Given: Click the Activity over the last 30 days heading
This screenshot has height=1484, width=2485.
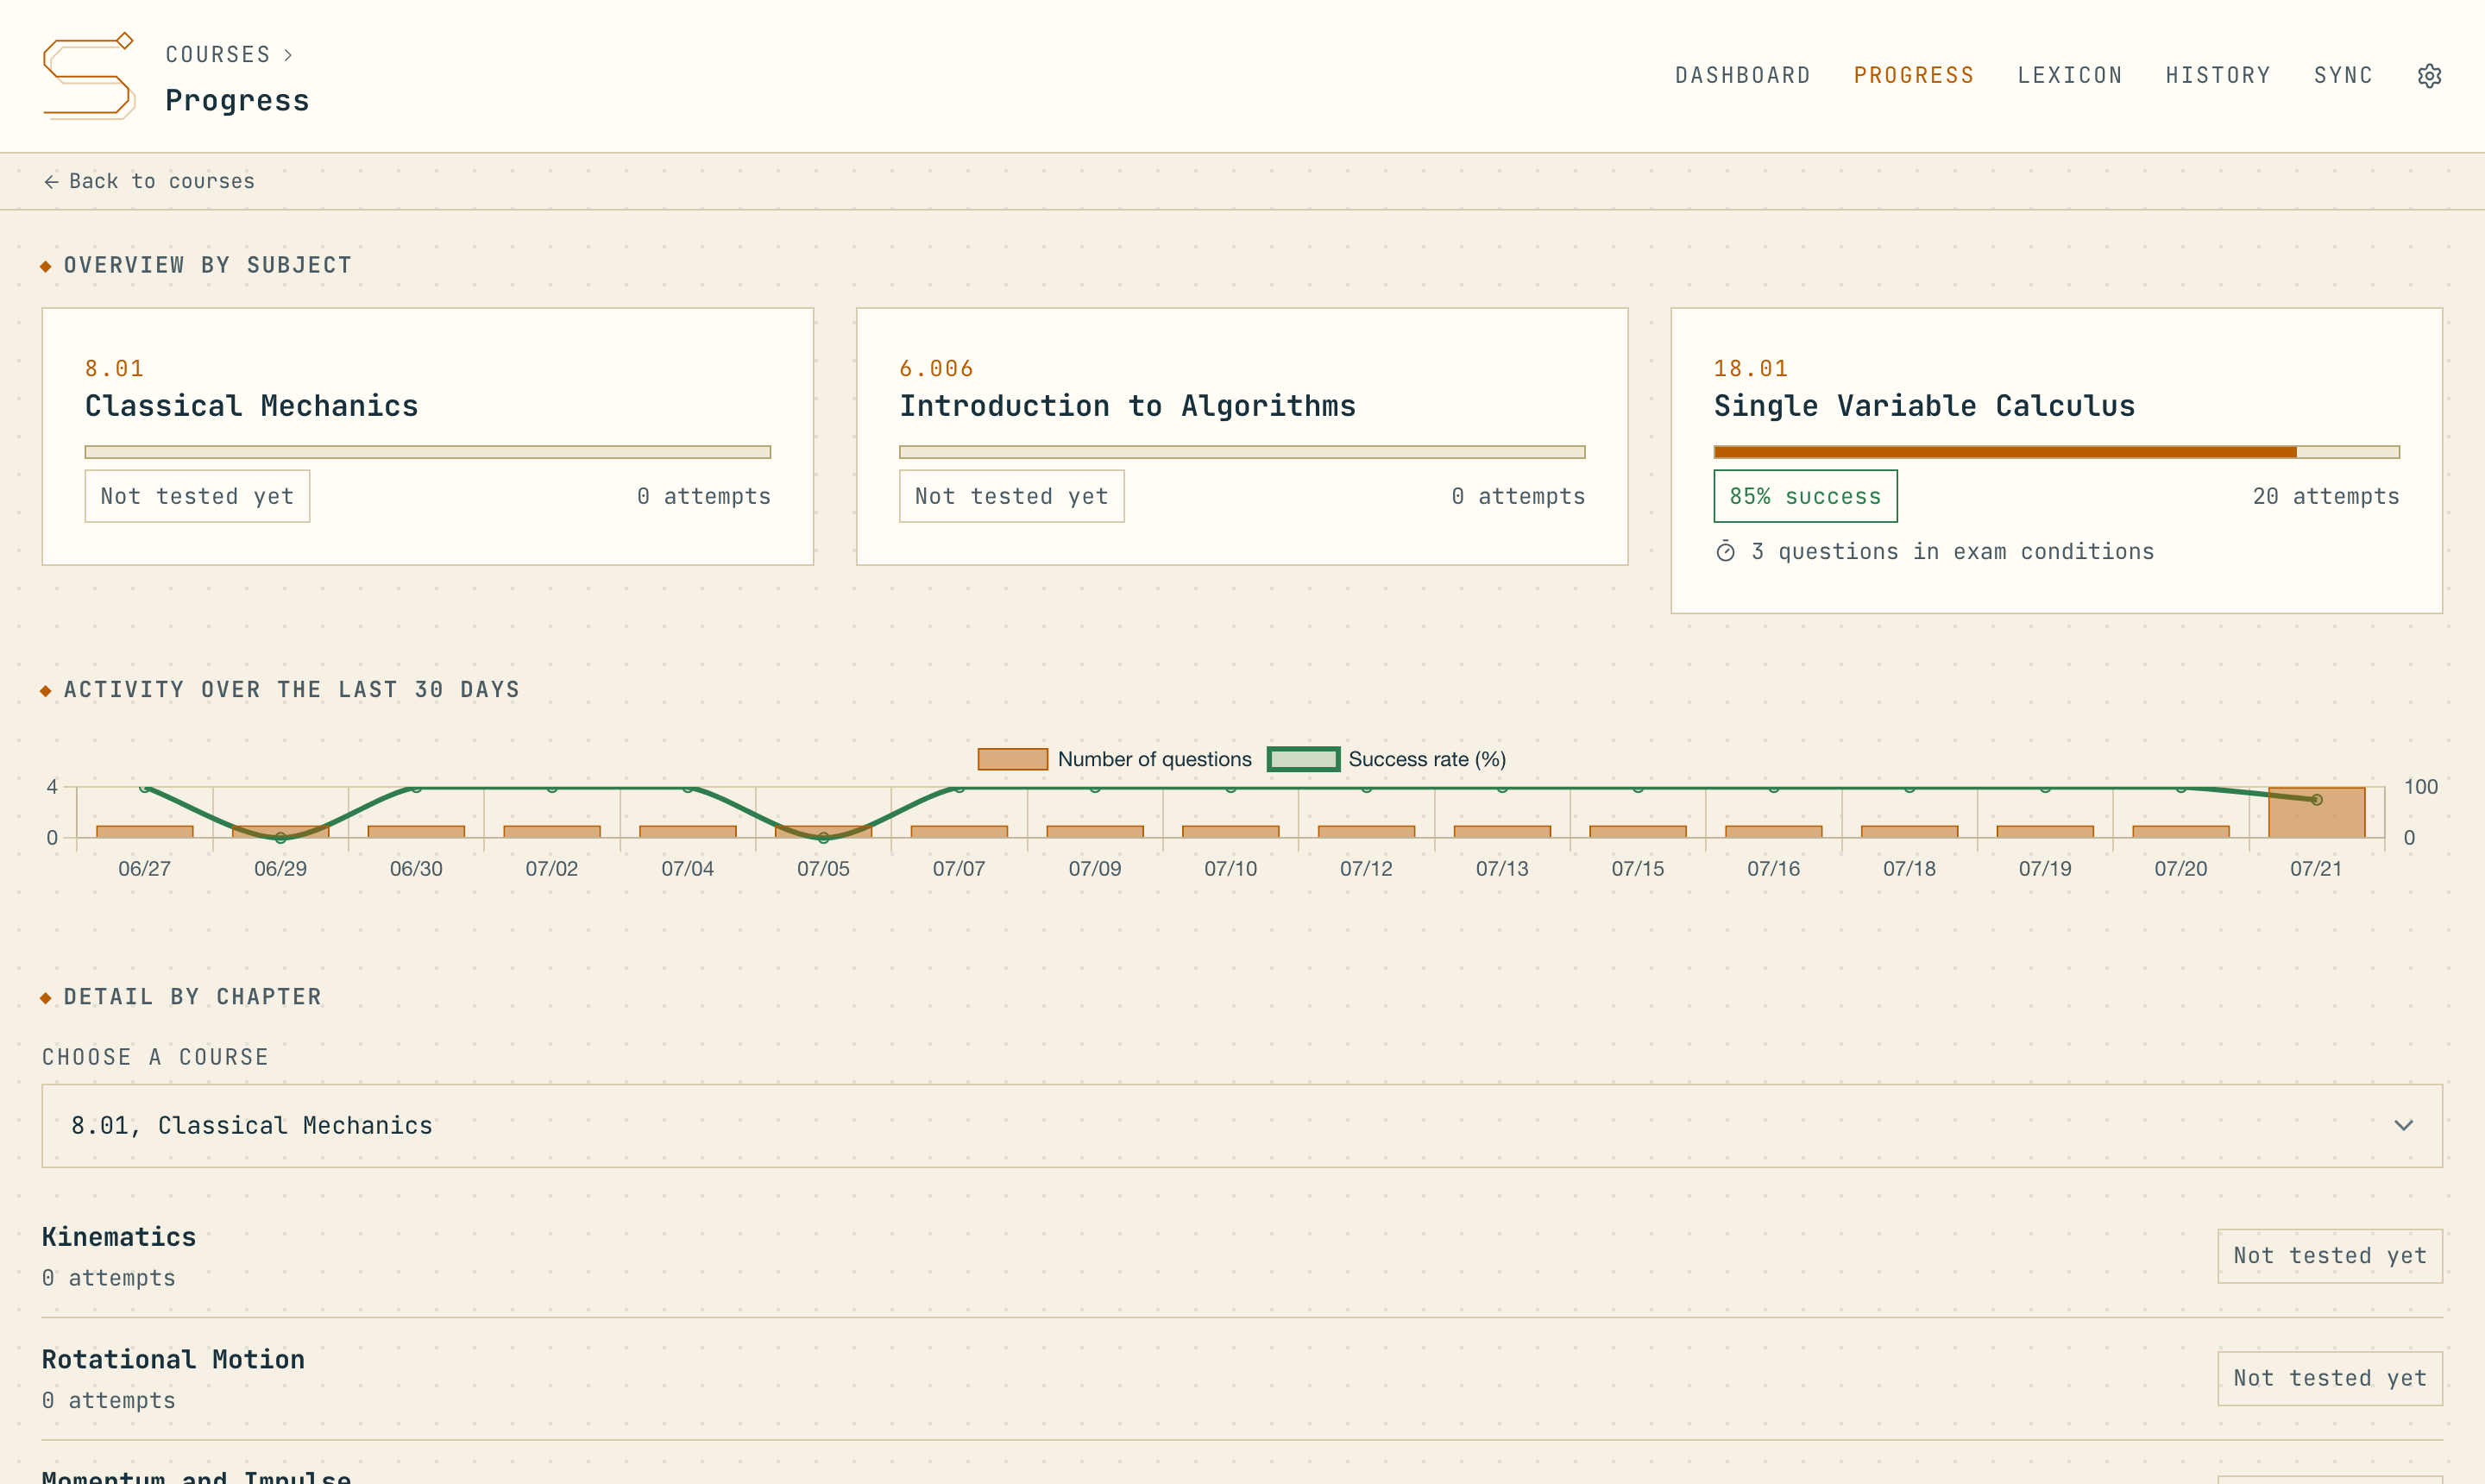Looking at the screenshot, I should click(292, 690).
